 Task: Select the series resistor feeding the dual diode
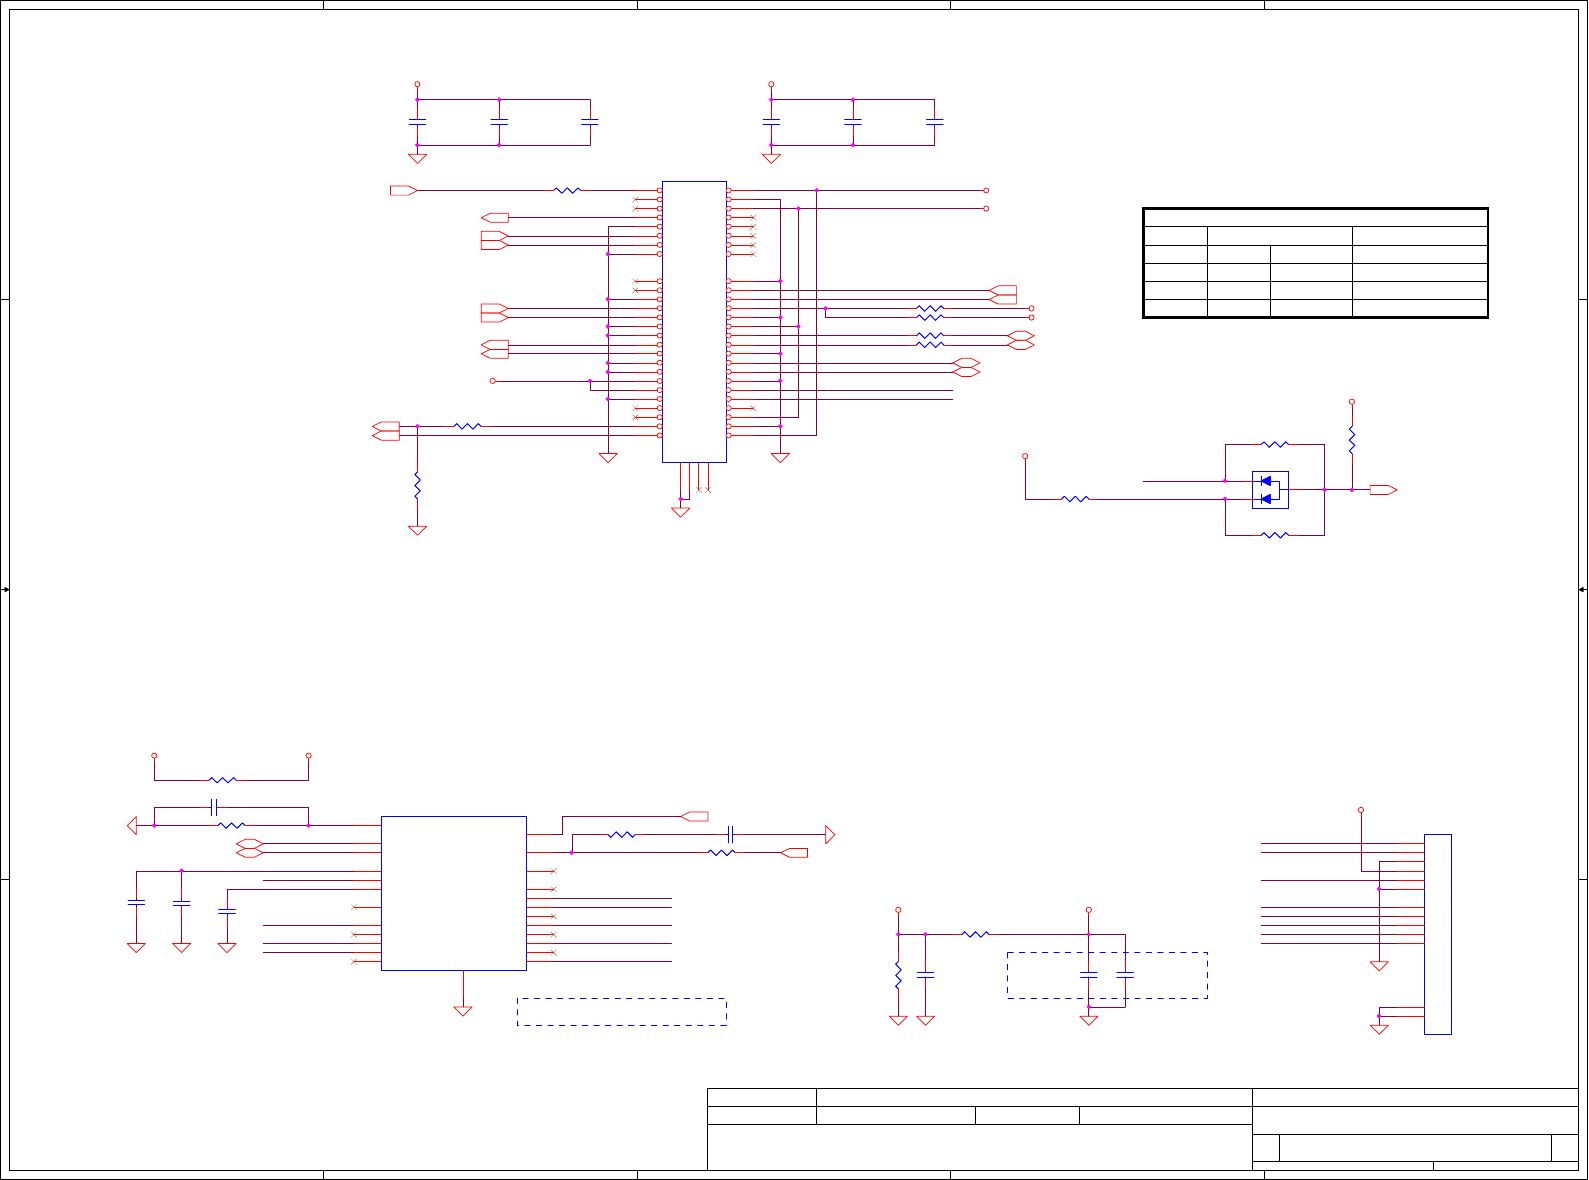(1075, 499)
